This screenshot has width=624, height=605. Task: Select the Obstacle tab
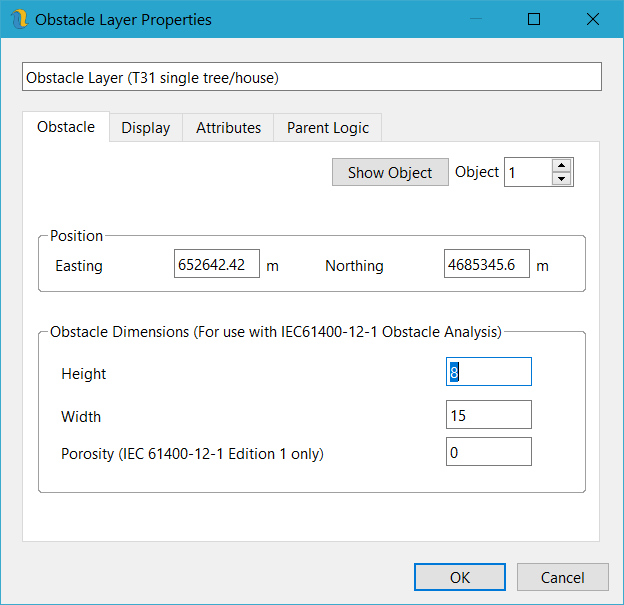[66, 127]
